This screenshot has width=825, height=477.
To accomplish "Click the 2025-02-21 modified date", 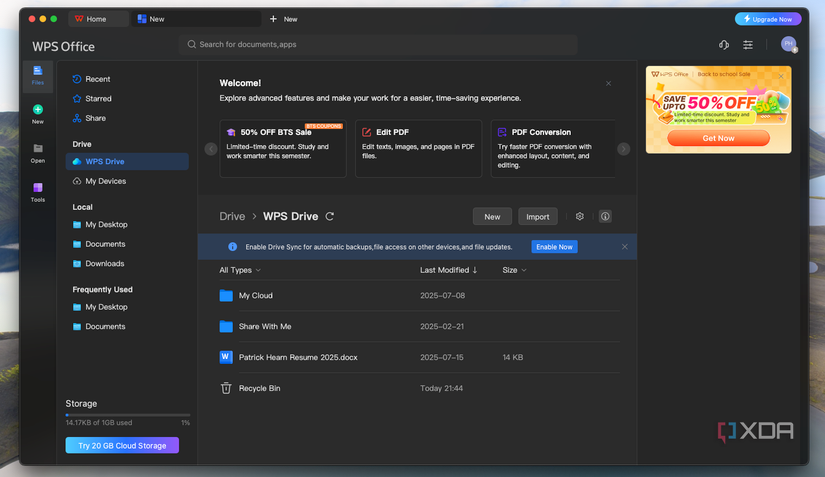I will (x=441, y=327).
